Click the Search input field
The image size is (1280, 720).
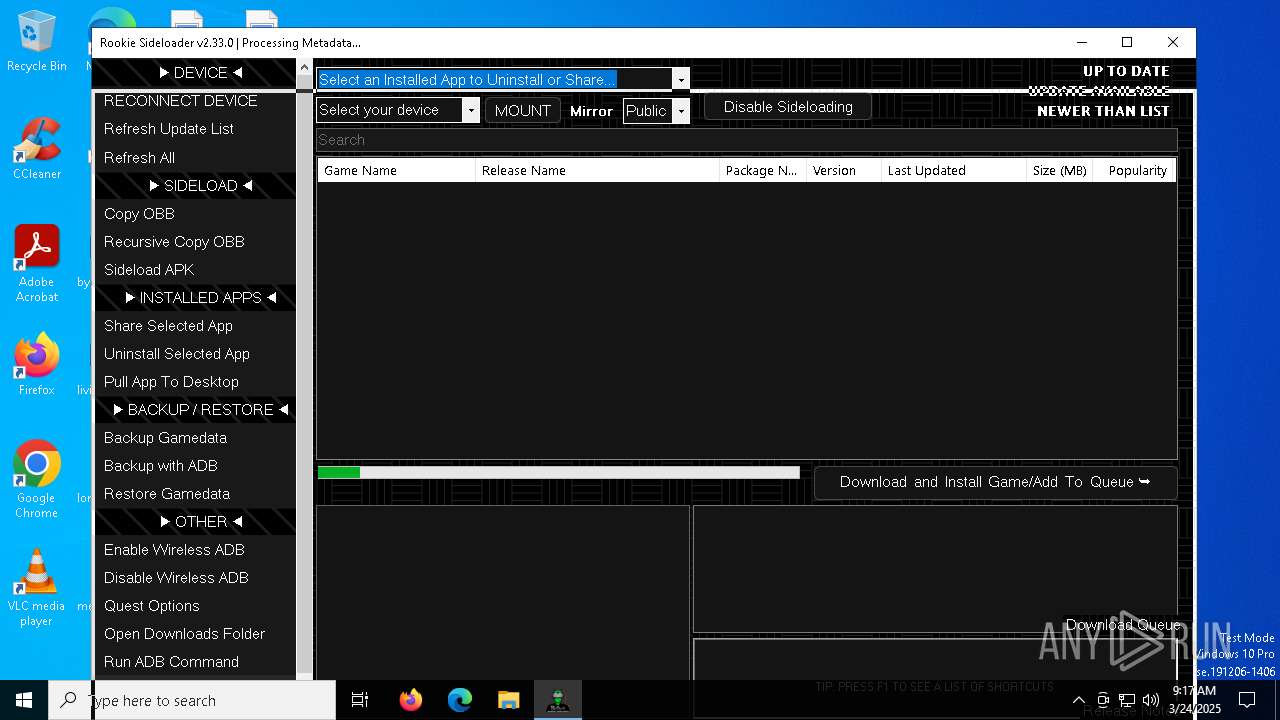coord(746,140)
